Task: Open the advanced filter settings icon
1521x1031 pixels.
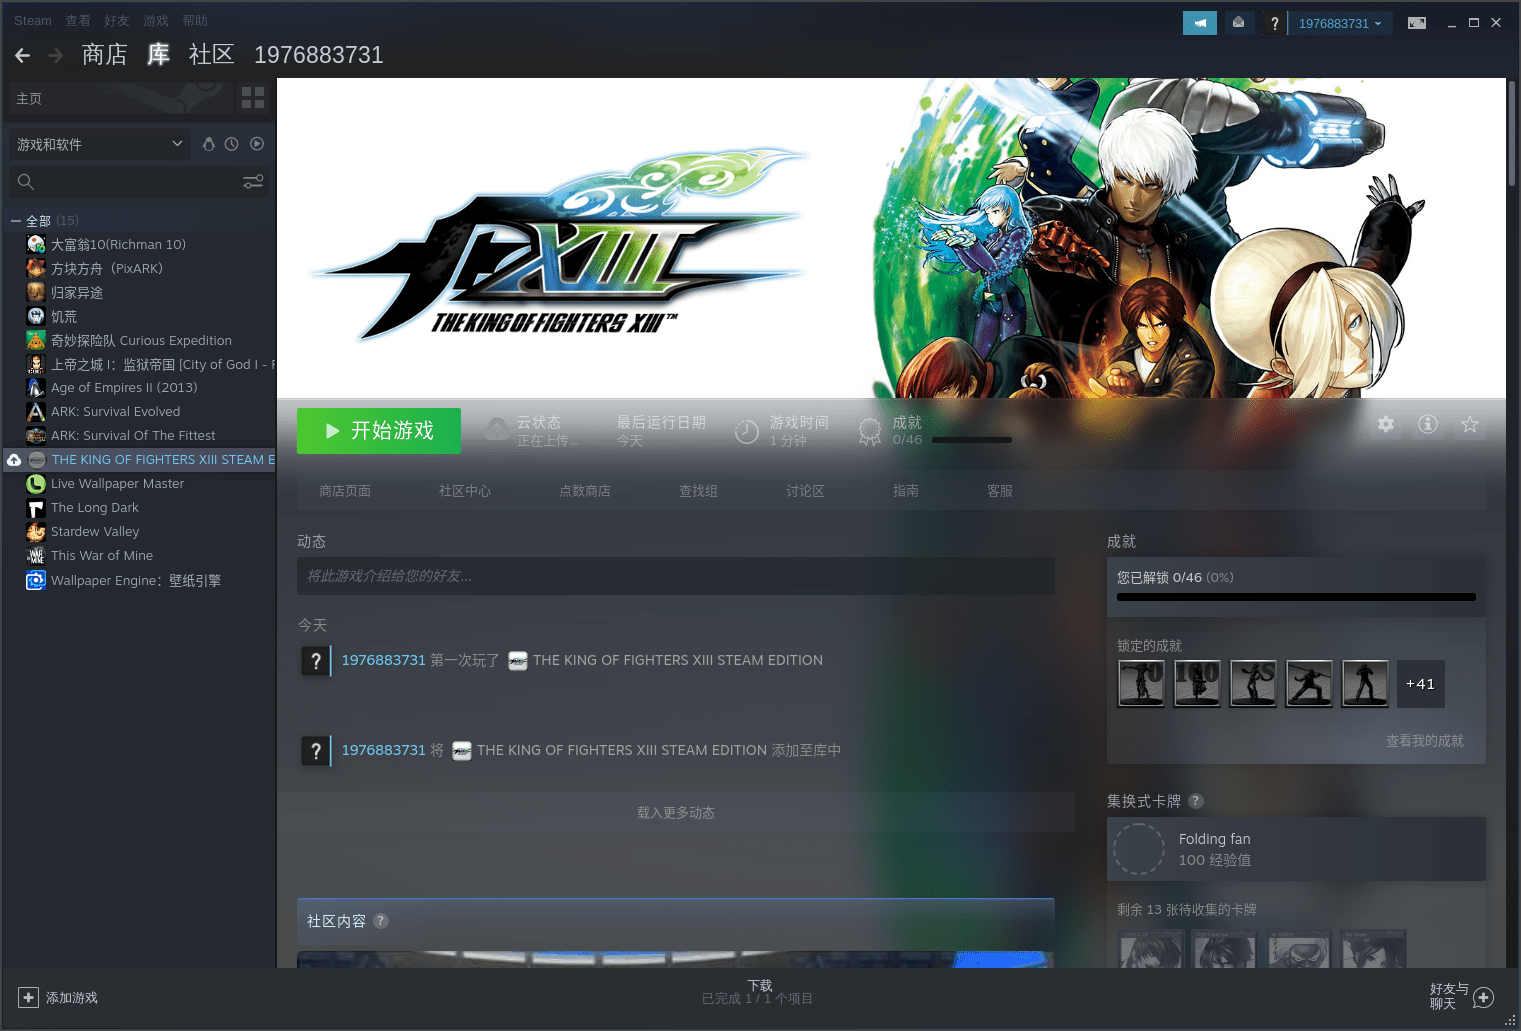Action: (x=253, y=182)
